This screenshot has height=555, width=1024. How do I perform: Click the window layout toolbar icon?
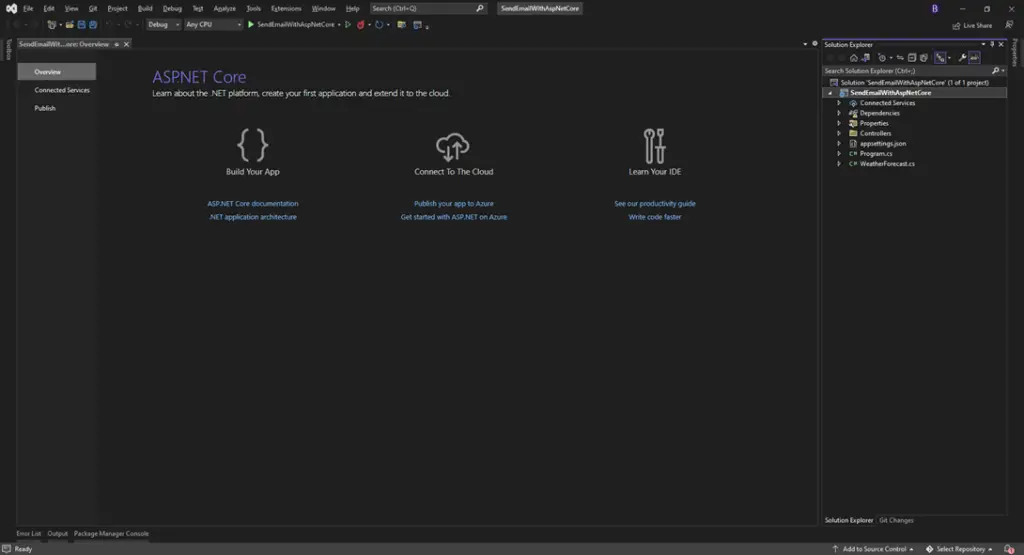click(417, 25)
